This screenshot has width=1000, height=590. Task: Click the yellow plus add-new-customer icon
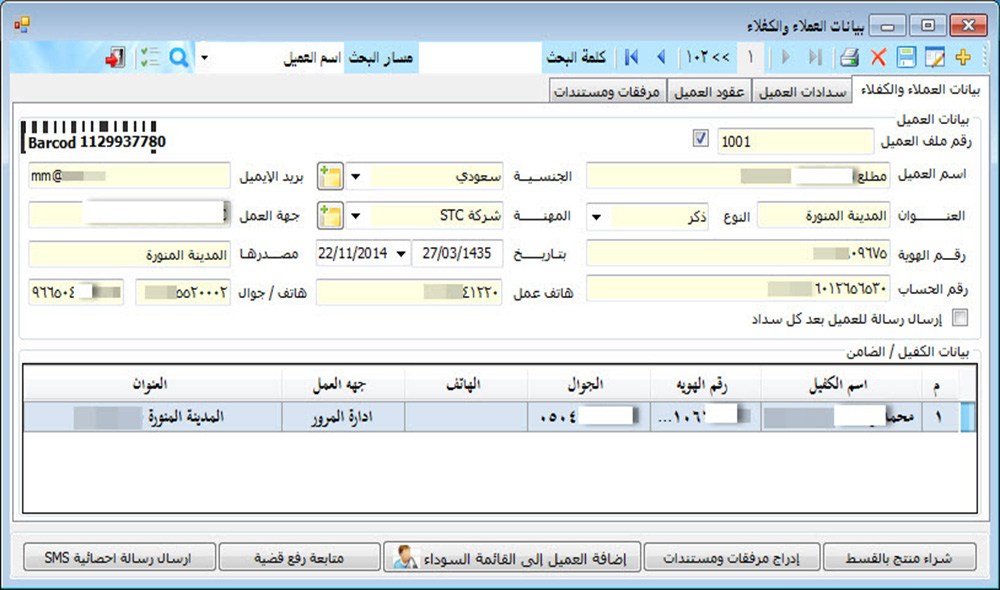[x=963, y=58]
